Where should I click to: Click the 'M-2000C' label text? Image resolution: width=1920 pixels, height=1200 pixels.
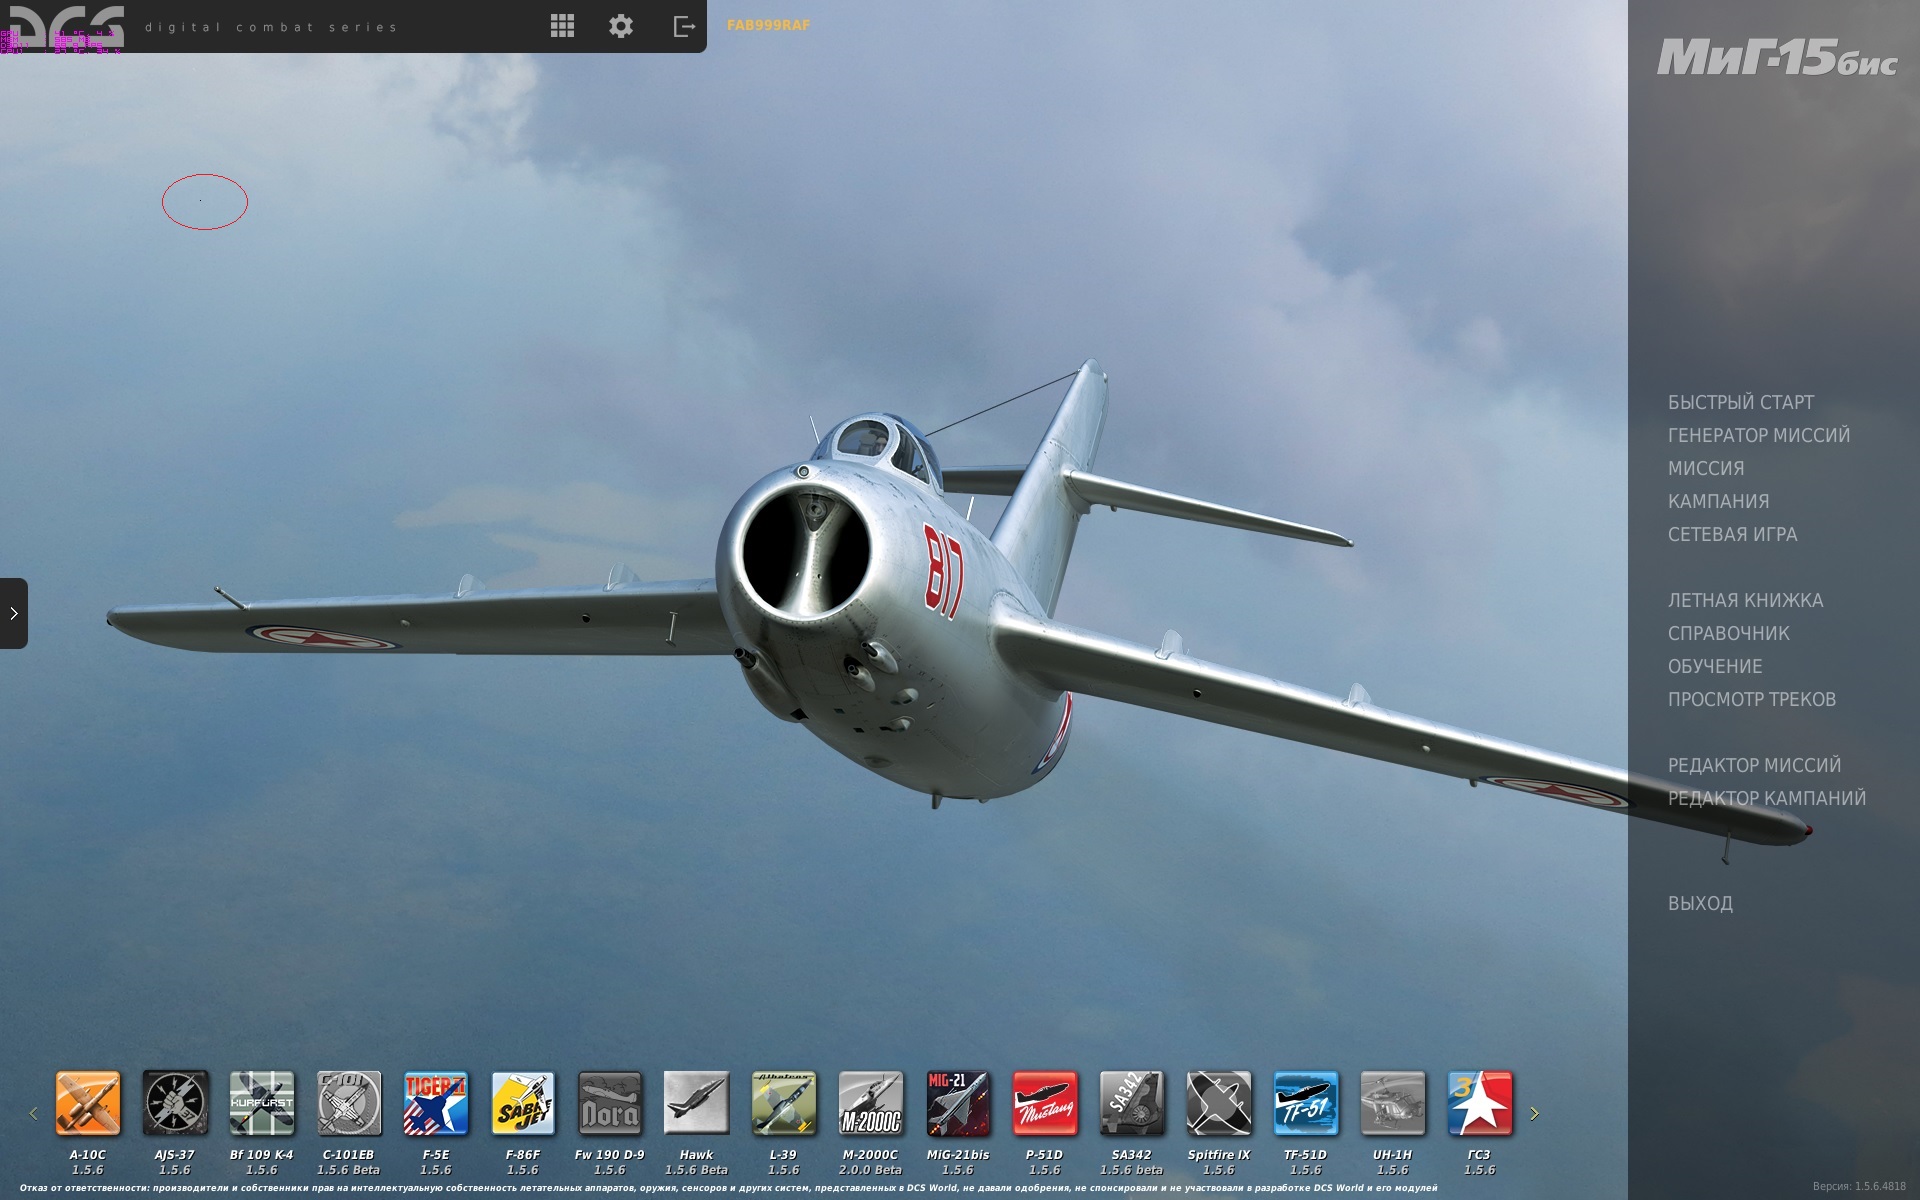870,1154
